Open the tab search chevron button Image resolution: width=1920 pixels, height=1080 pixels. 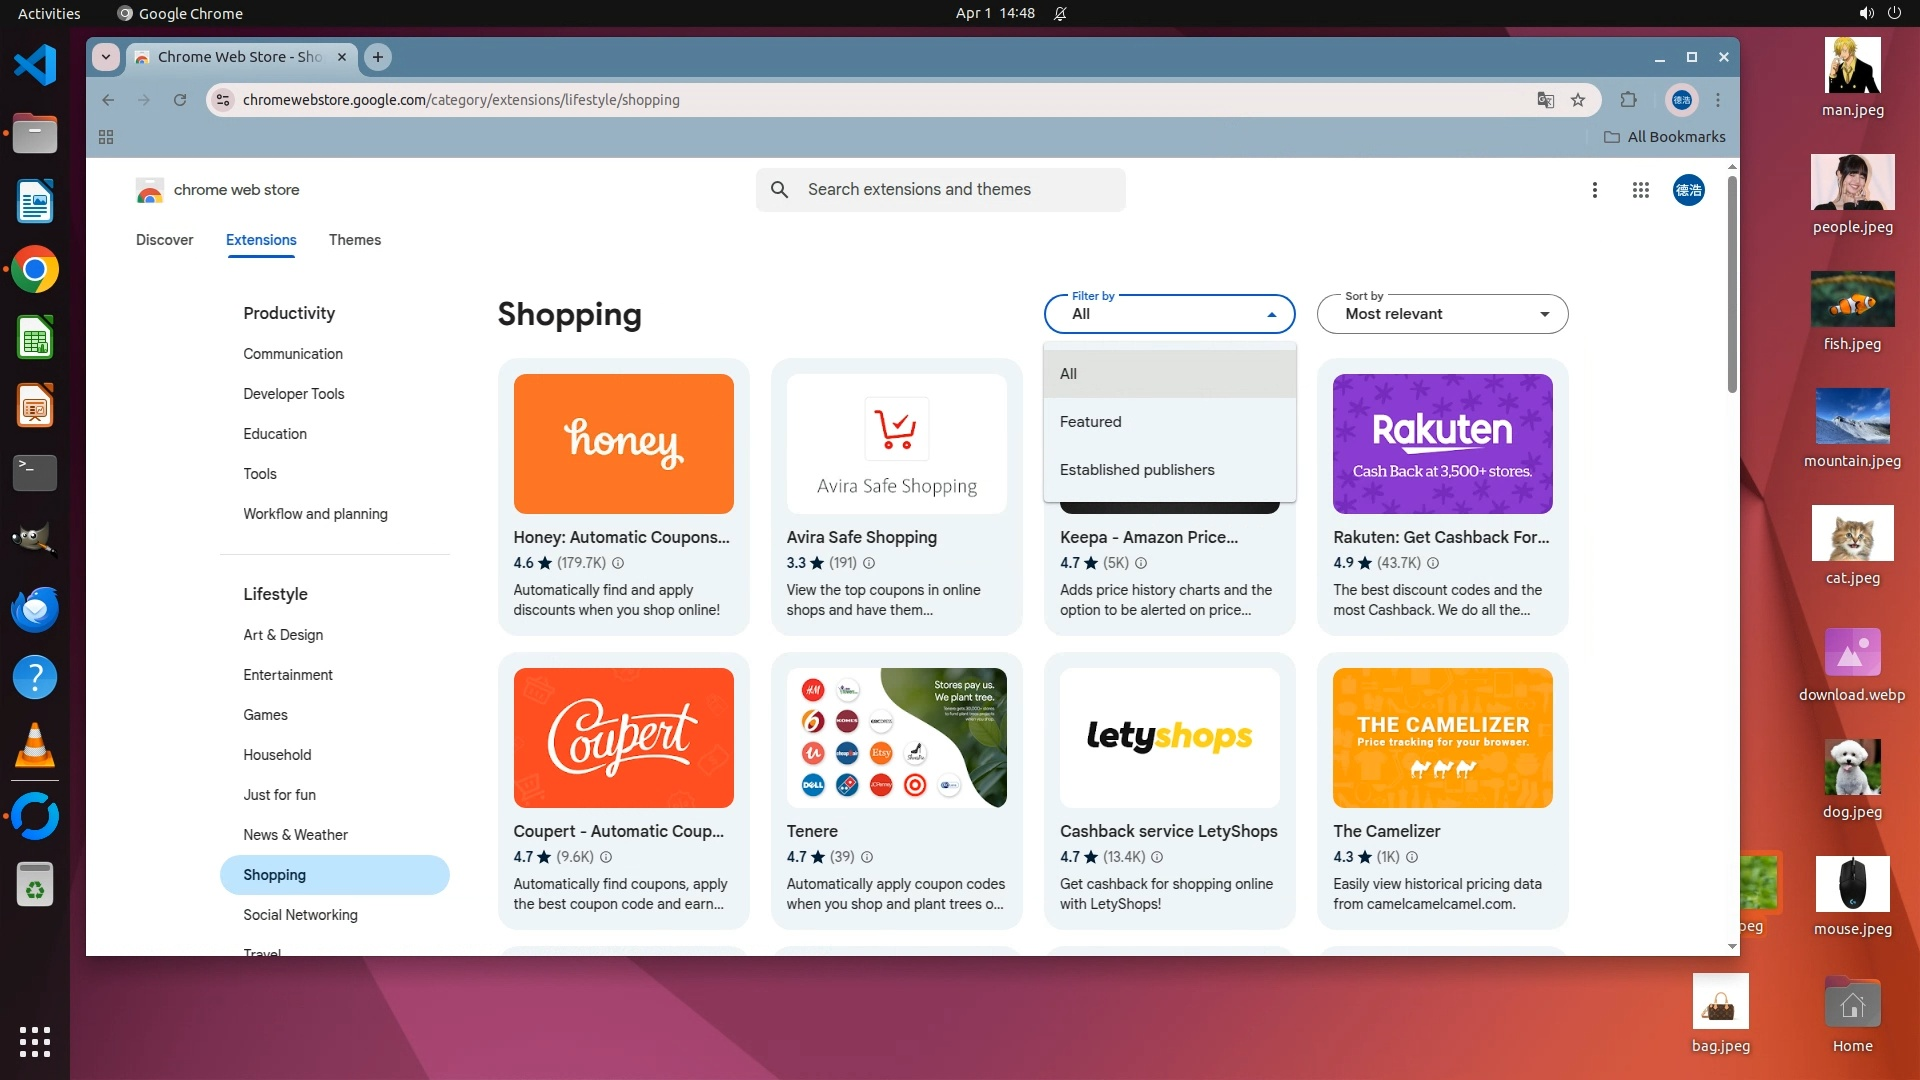(106, 57)
